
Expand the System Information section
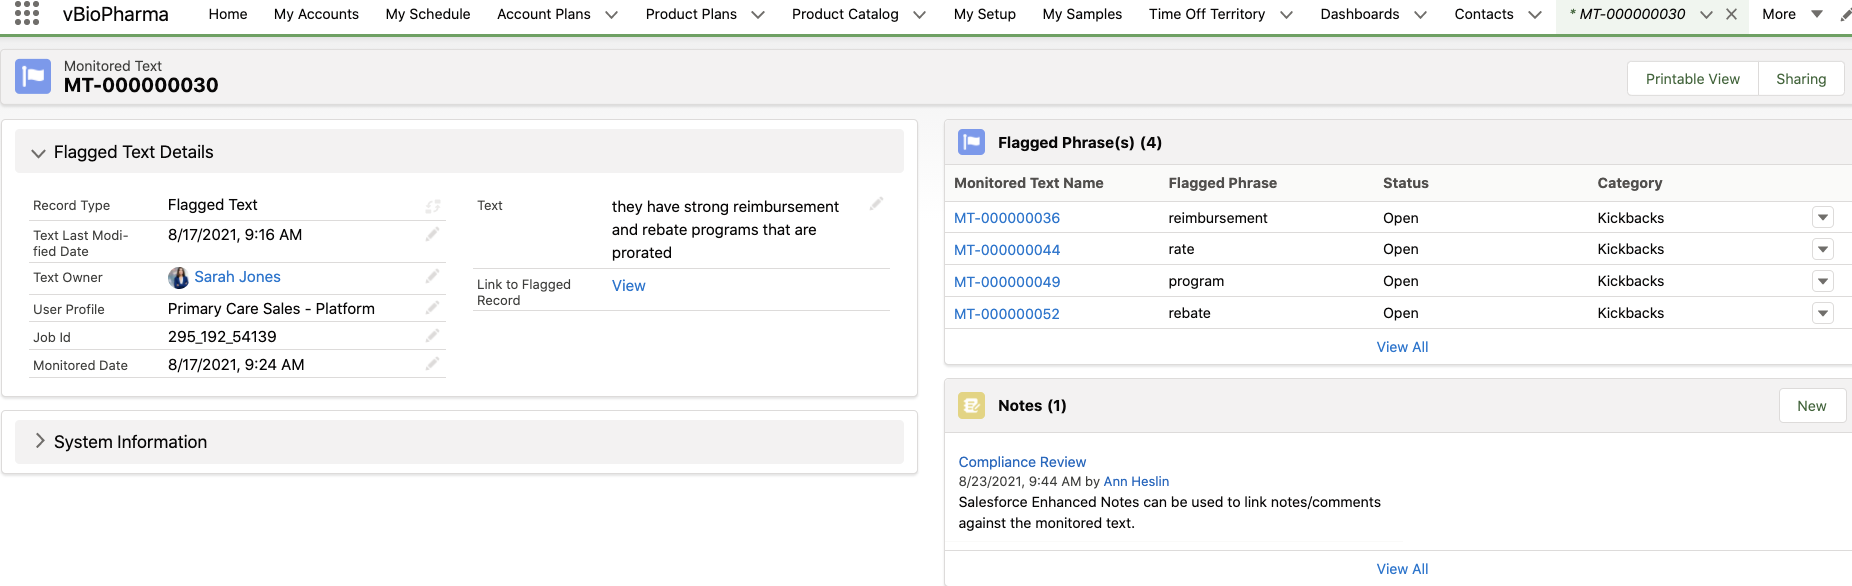(x=39, y=441)
